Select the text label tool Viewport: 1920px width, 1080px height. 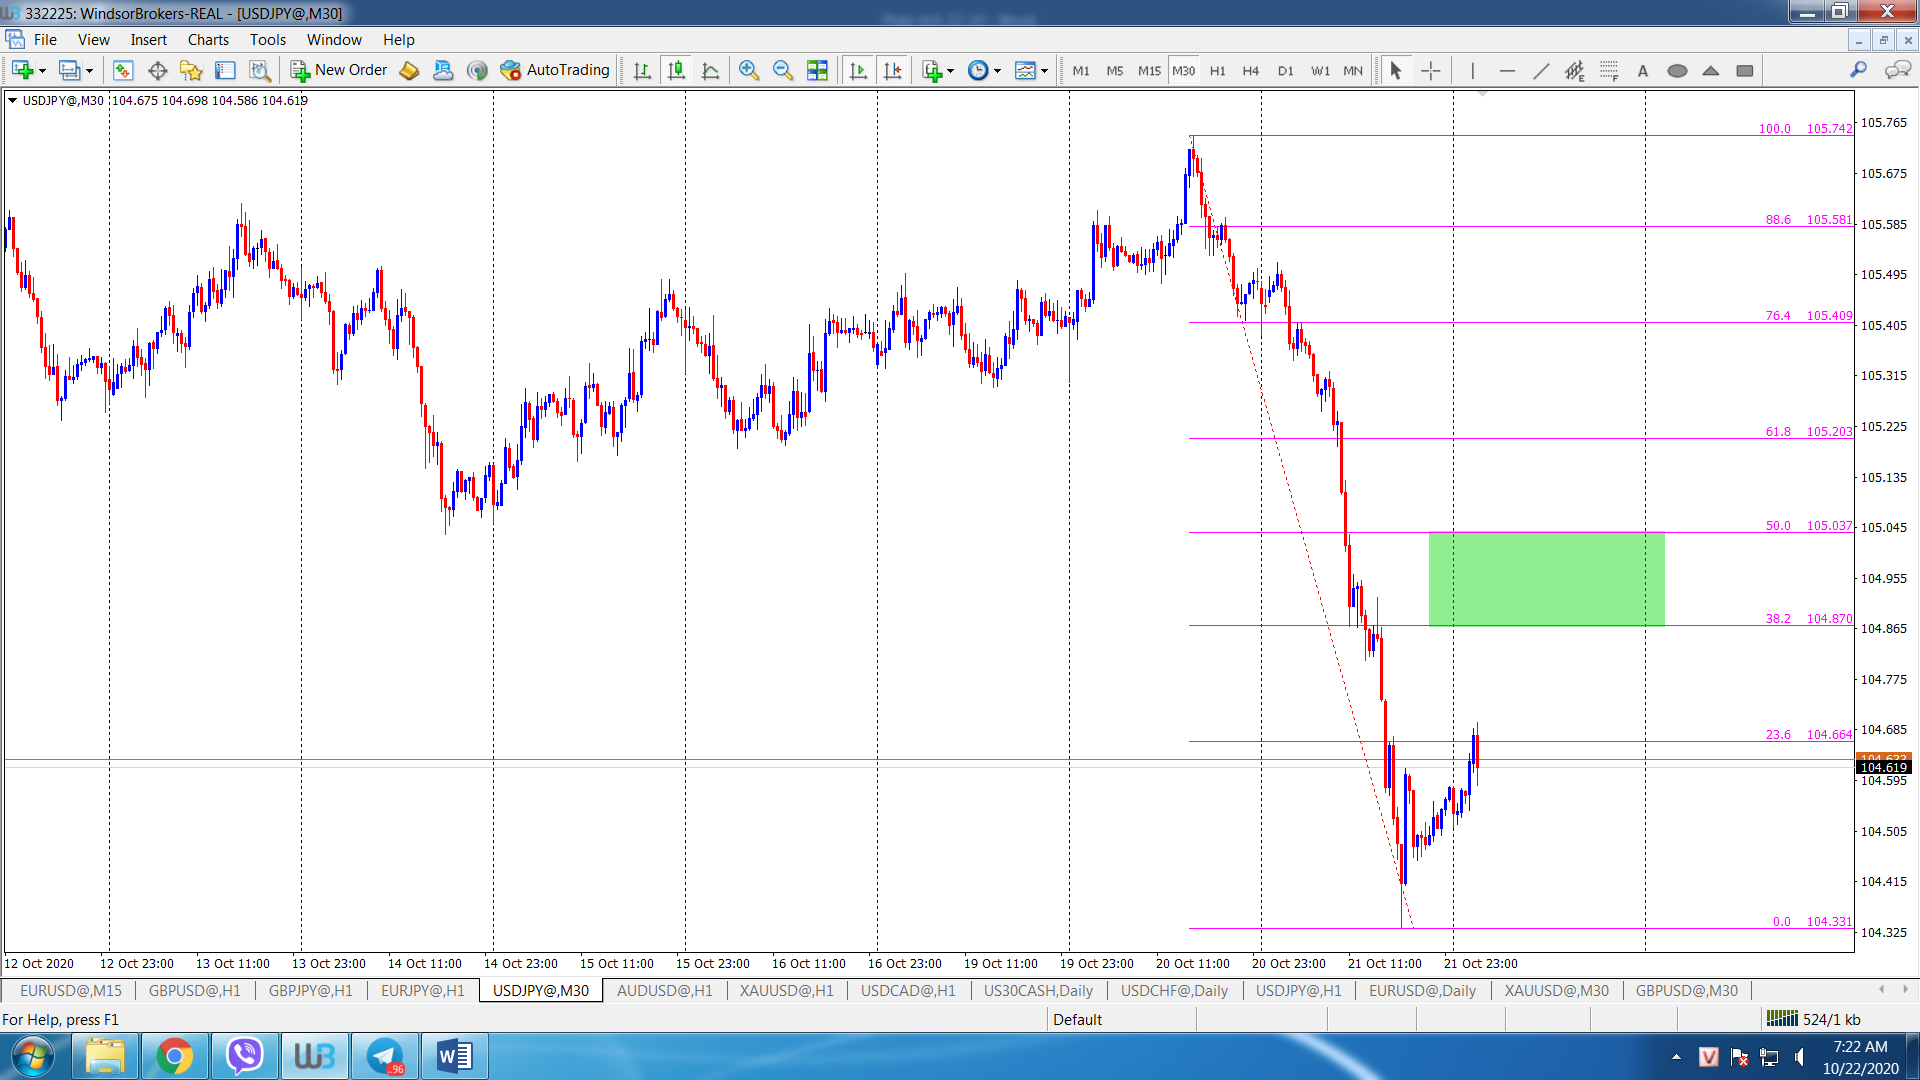[x=1643, y=70]
